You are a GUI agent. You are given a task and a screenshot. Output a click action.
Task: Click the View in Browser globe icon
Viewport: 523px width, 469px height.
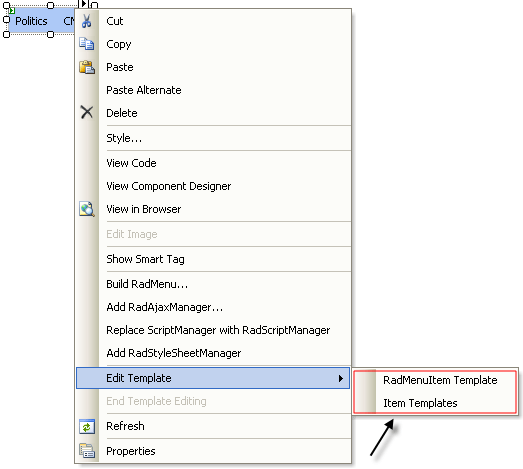point(87,209)
